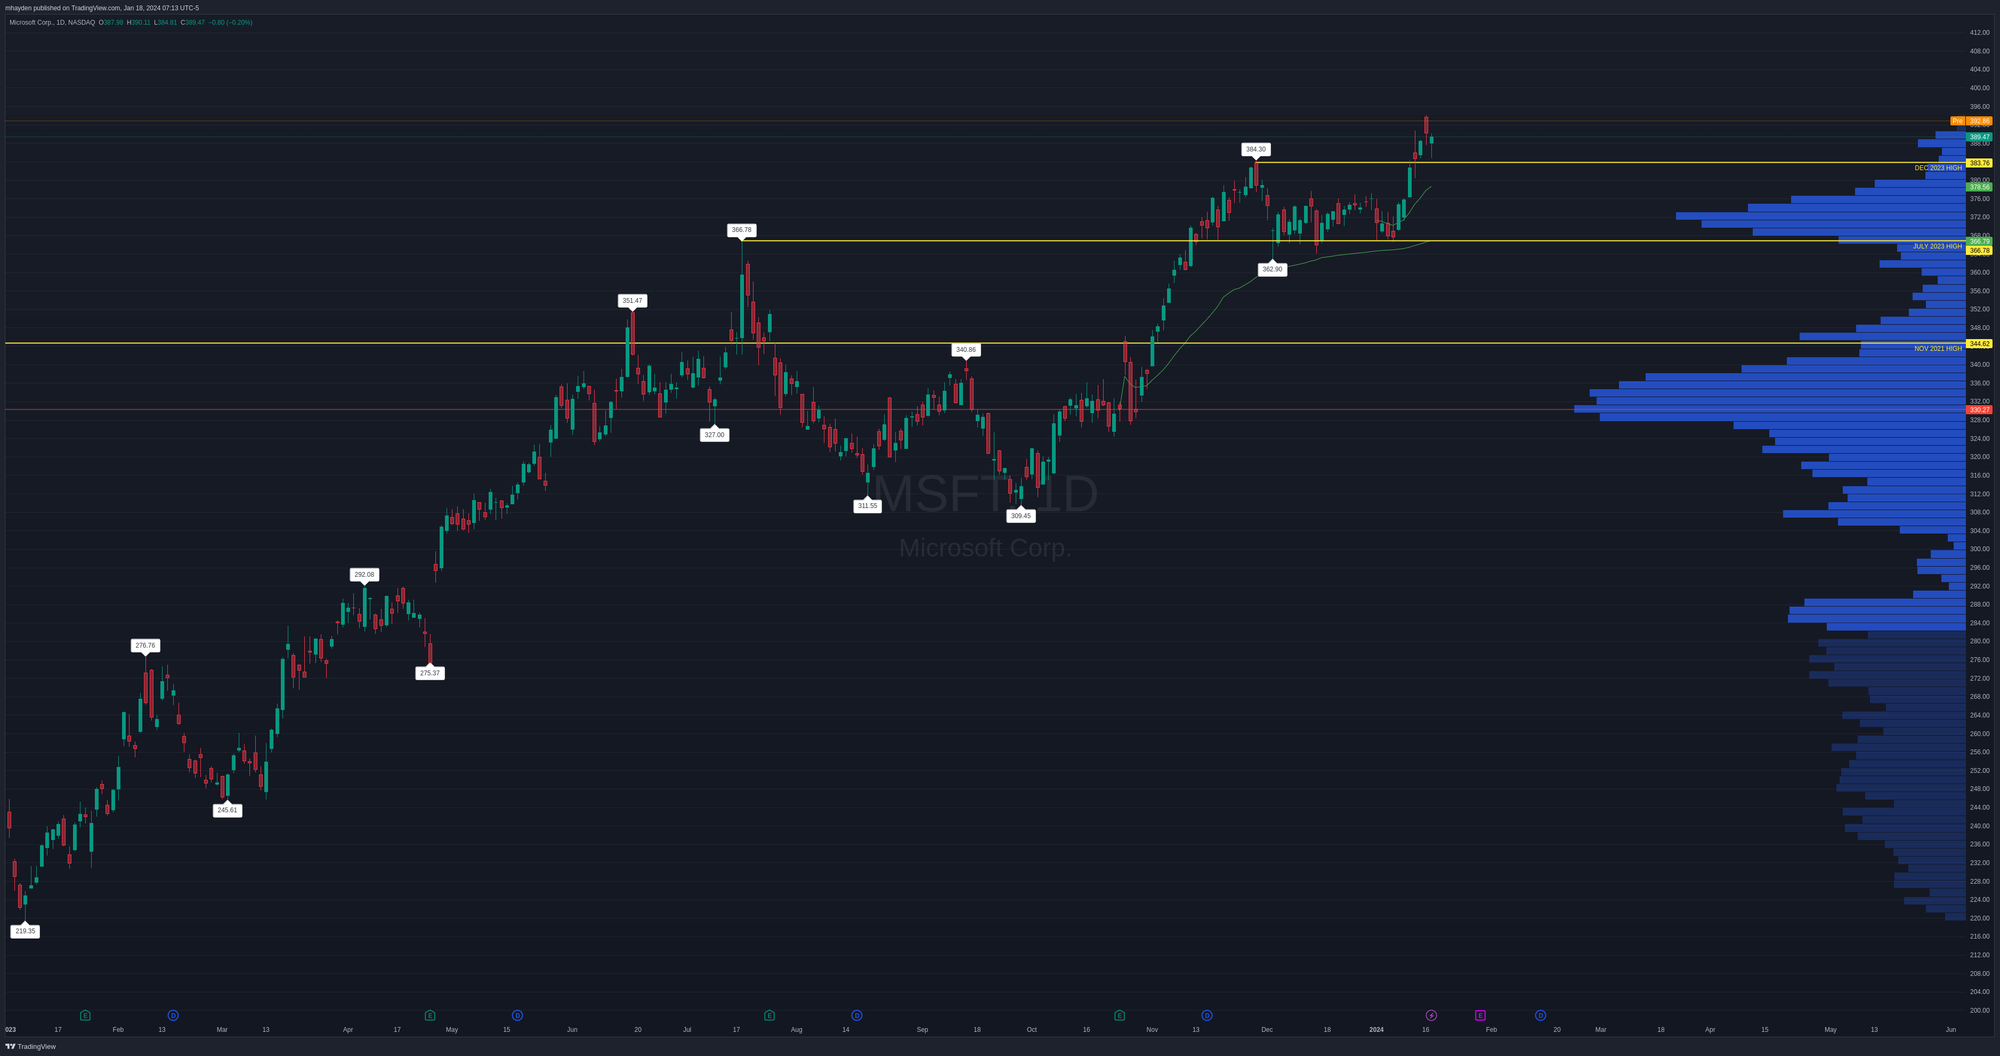Open the dividend D marker at May 15
The image size is (2000, 1056).
[x=517, y=1015]
